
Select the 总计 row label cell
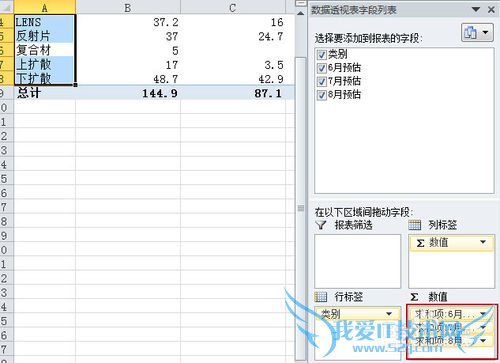pyautogui.click(x=45, y=93)
